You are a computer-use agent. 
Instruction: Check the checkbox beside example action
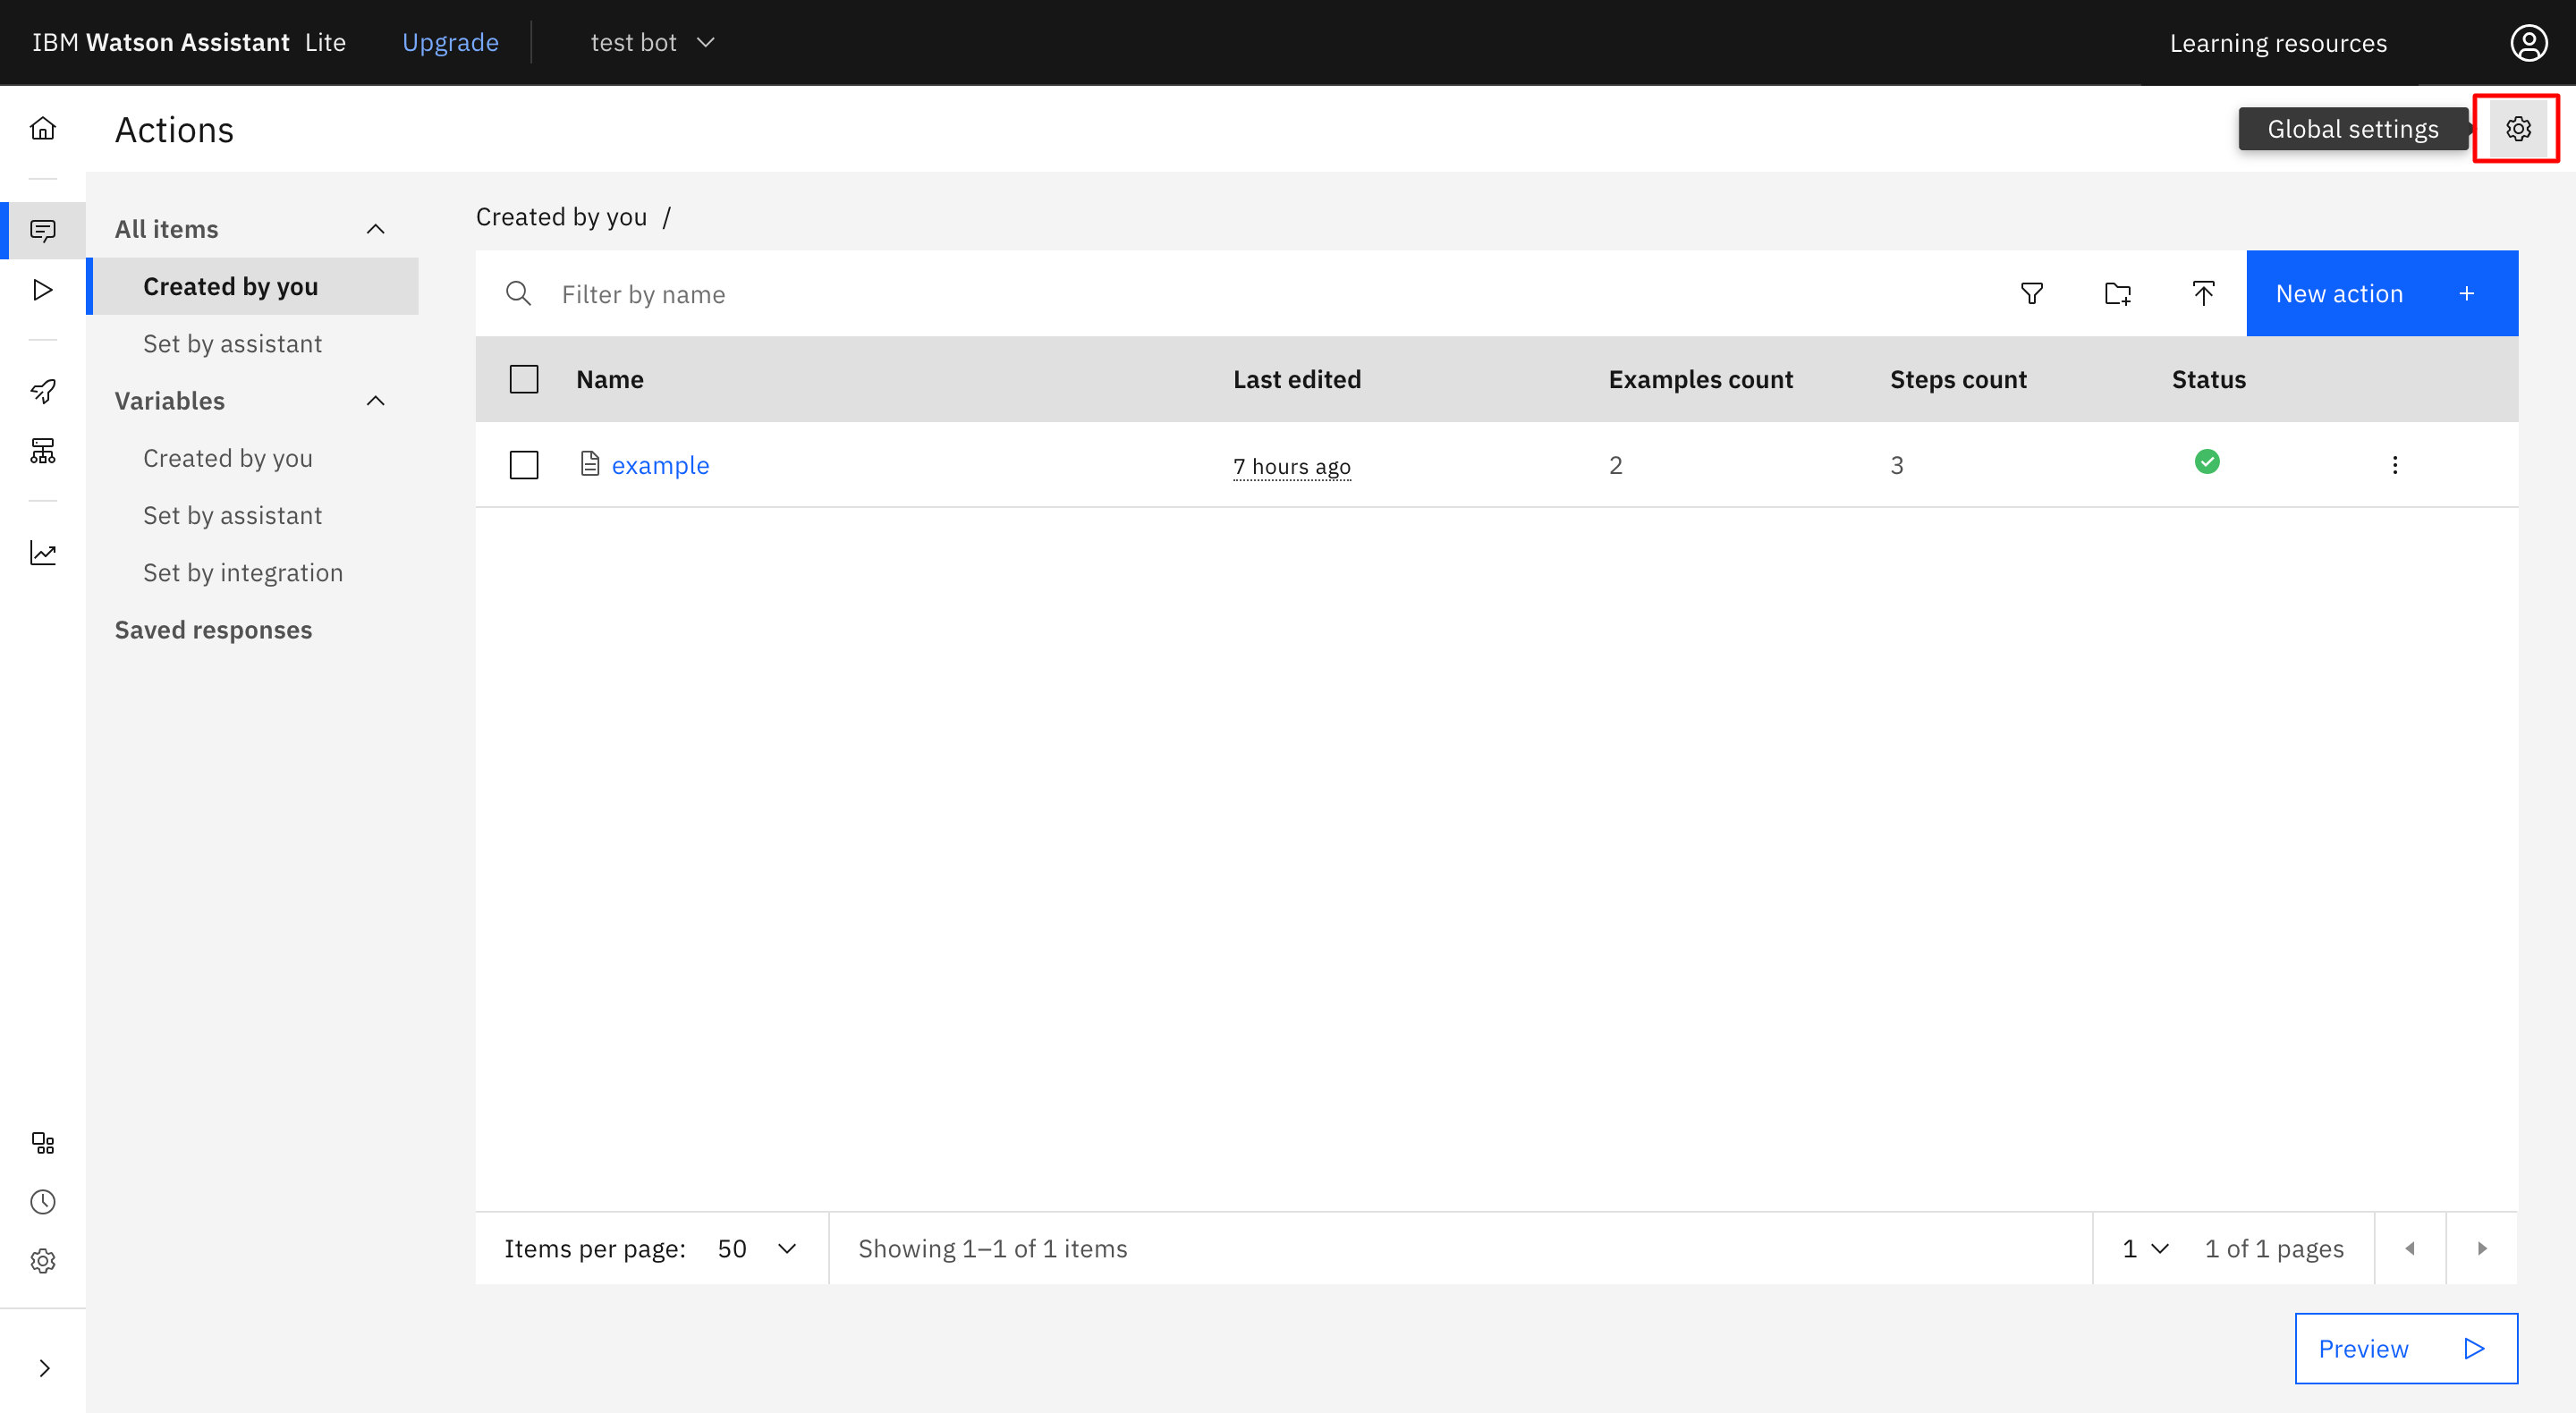pyautogui.click(x=524, y=465)
